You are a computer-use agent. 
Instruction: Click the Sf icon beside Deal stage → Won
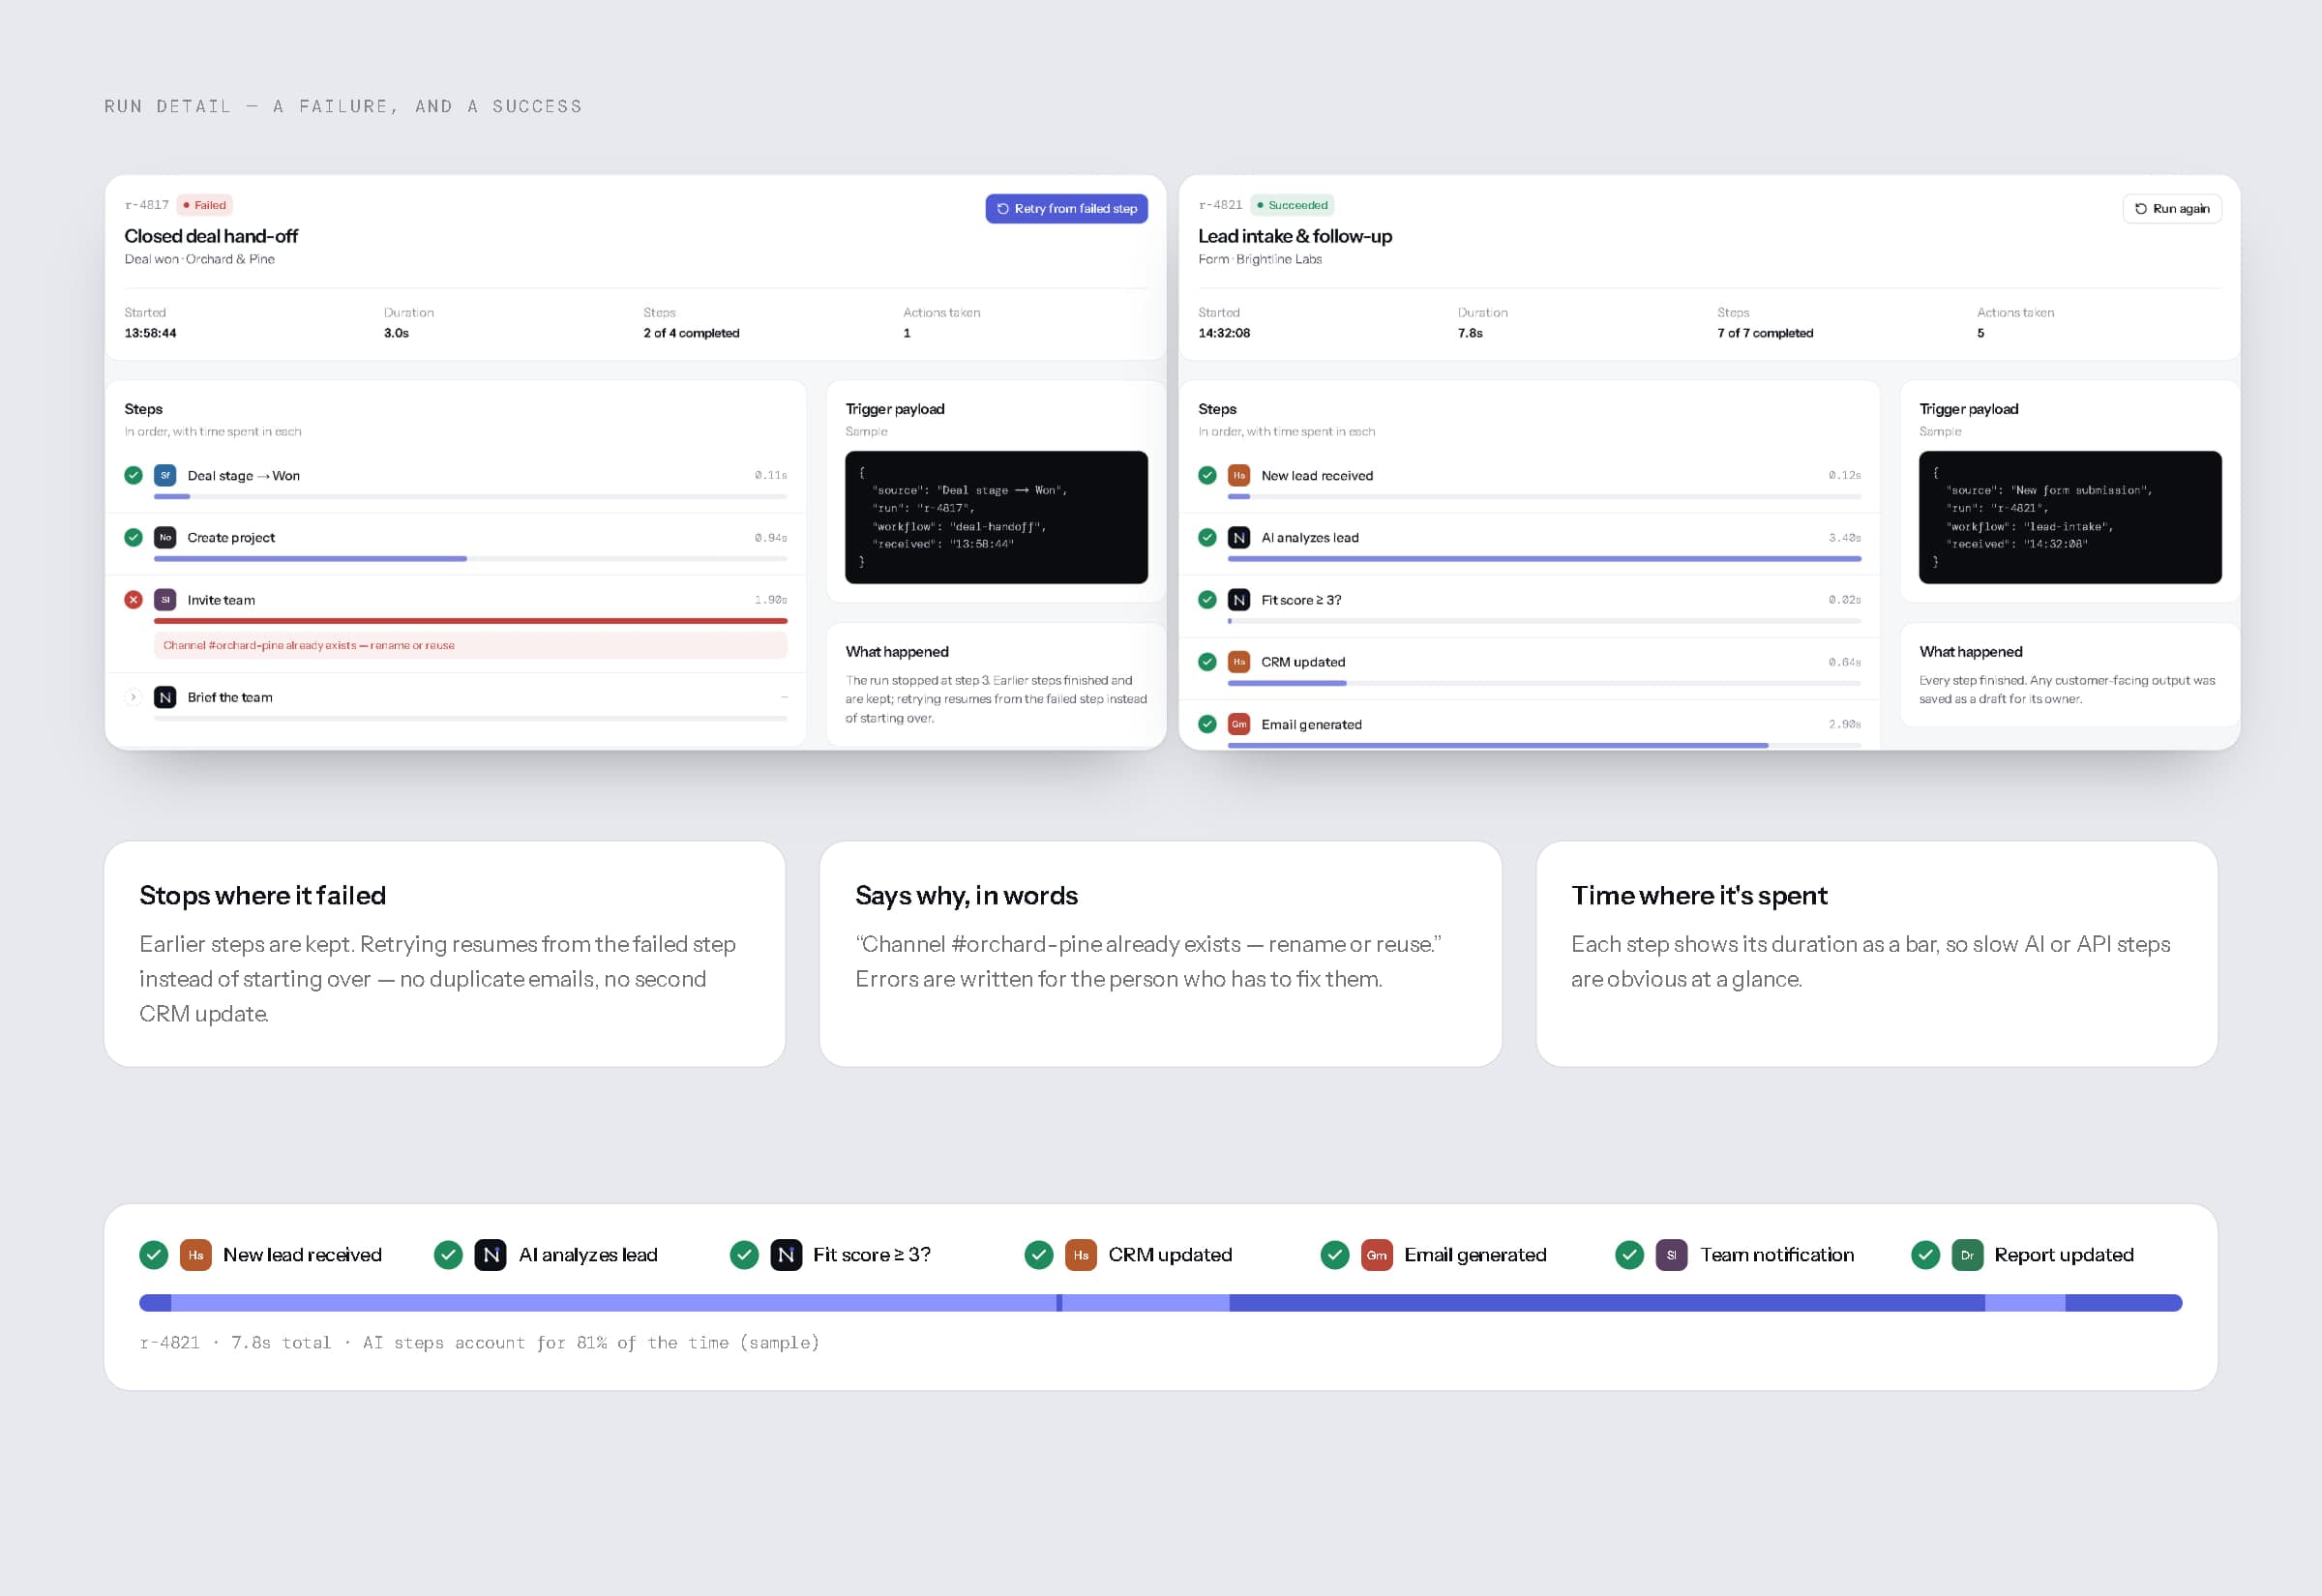165,475
